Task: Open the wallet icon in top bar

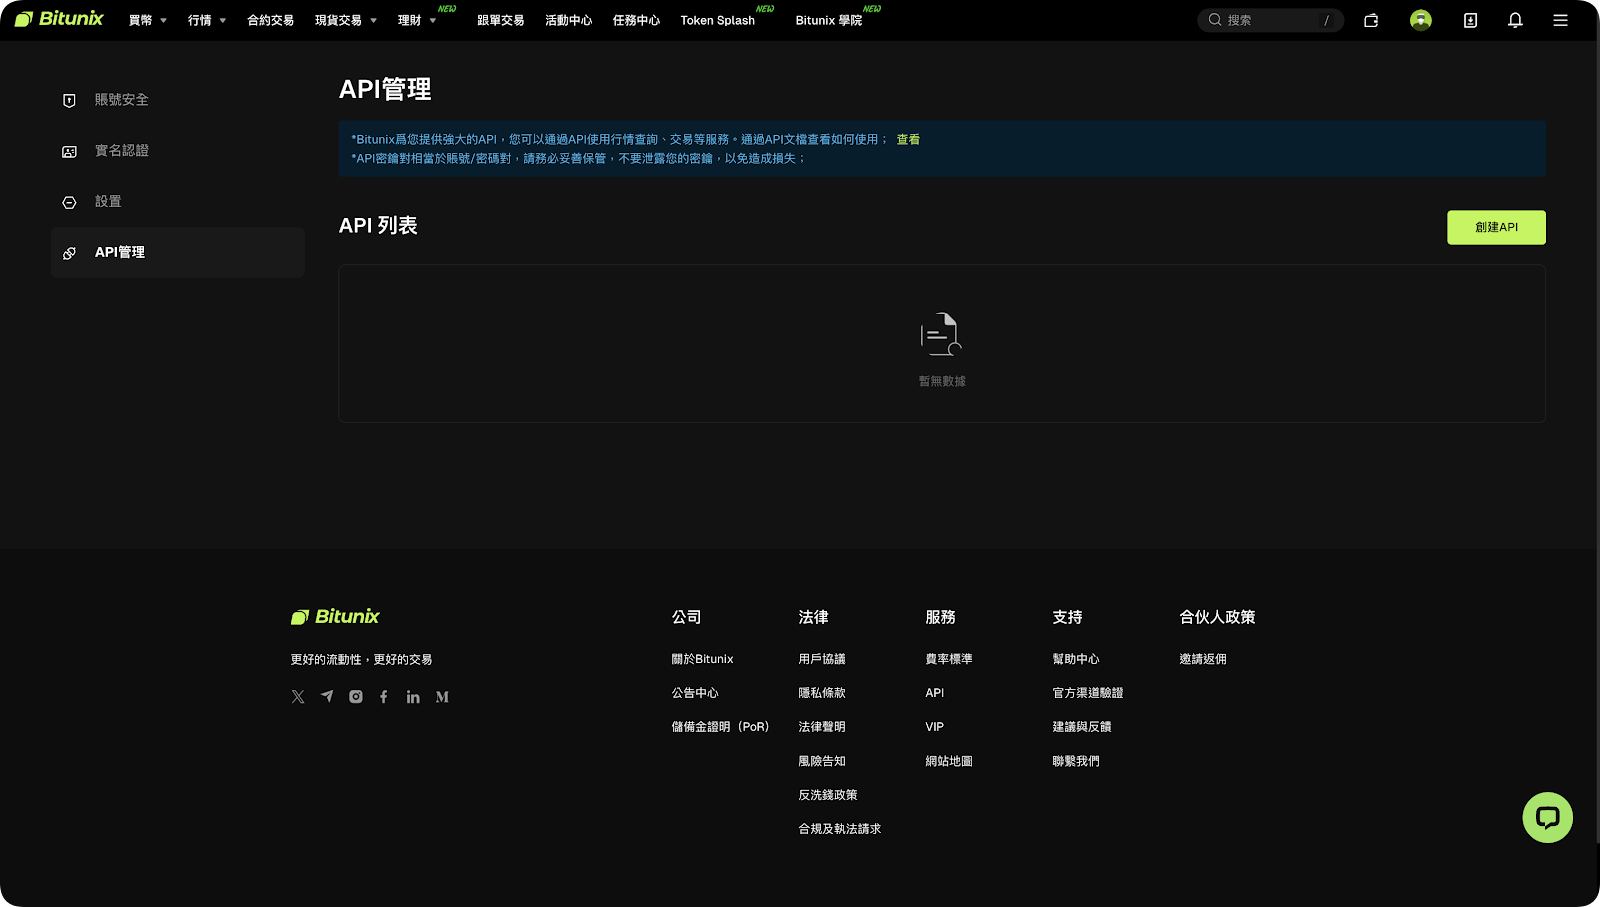Action: click(1371, 20)
